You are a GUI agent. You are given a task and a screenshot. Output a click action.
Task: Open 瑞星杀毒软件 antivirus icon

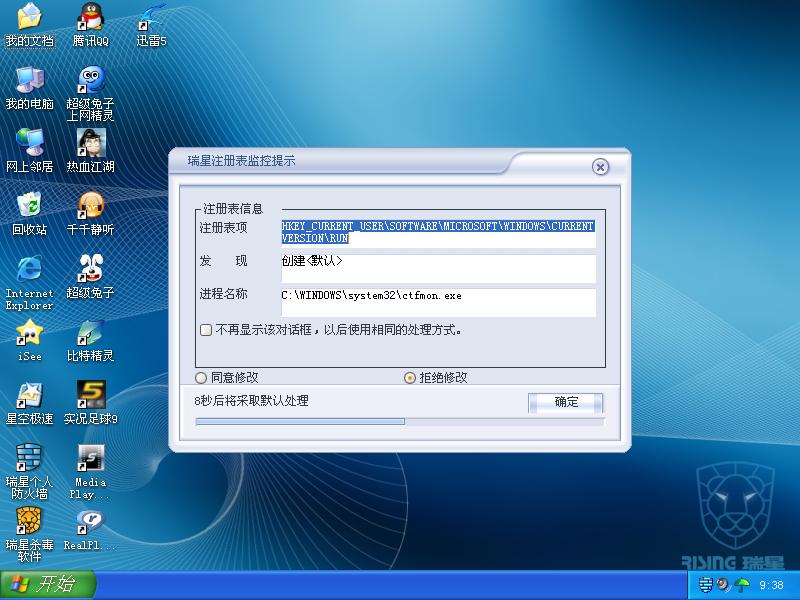[x=30, y=535]
